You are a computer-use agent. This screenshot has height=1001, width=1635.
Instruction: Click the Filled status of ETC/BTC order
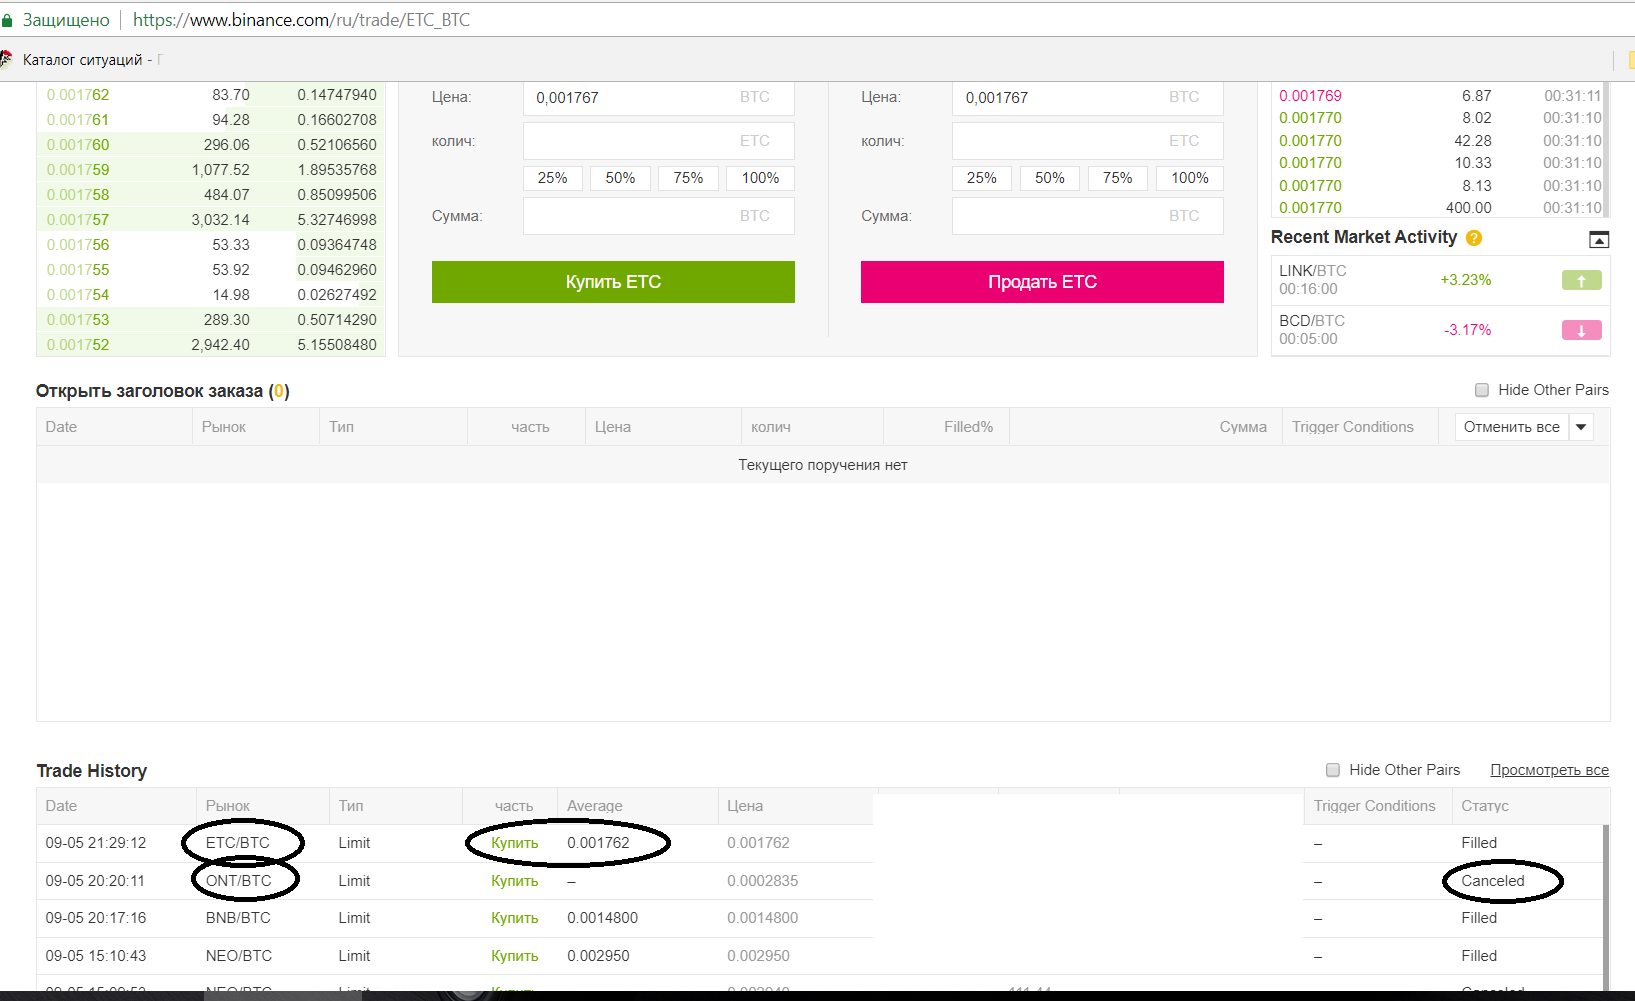tap(1479, 843)
